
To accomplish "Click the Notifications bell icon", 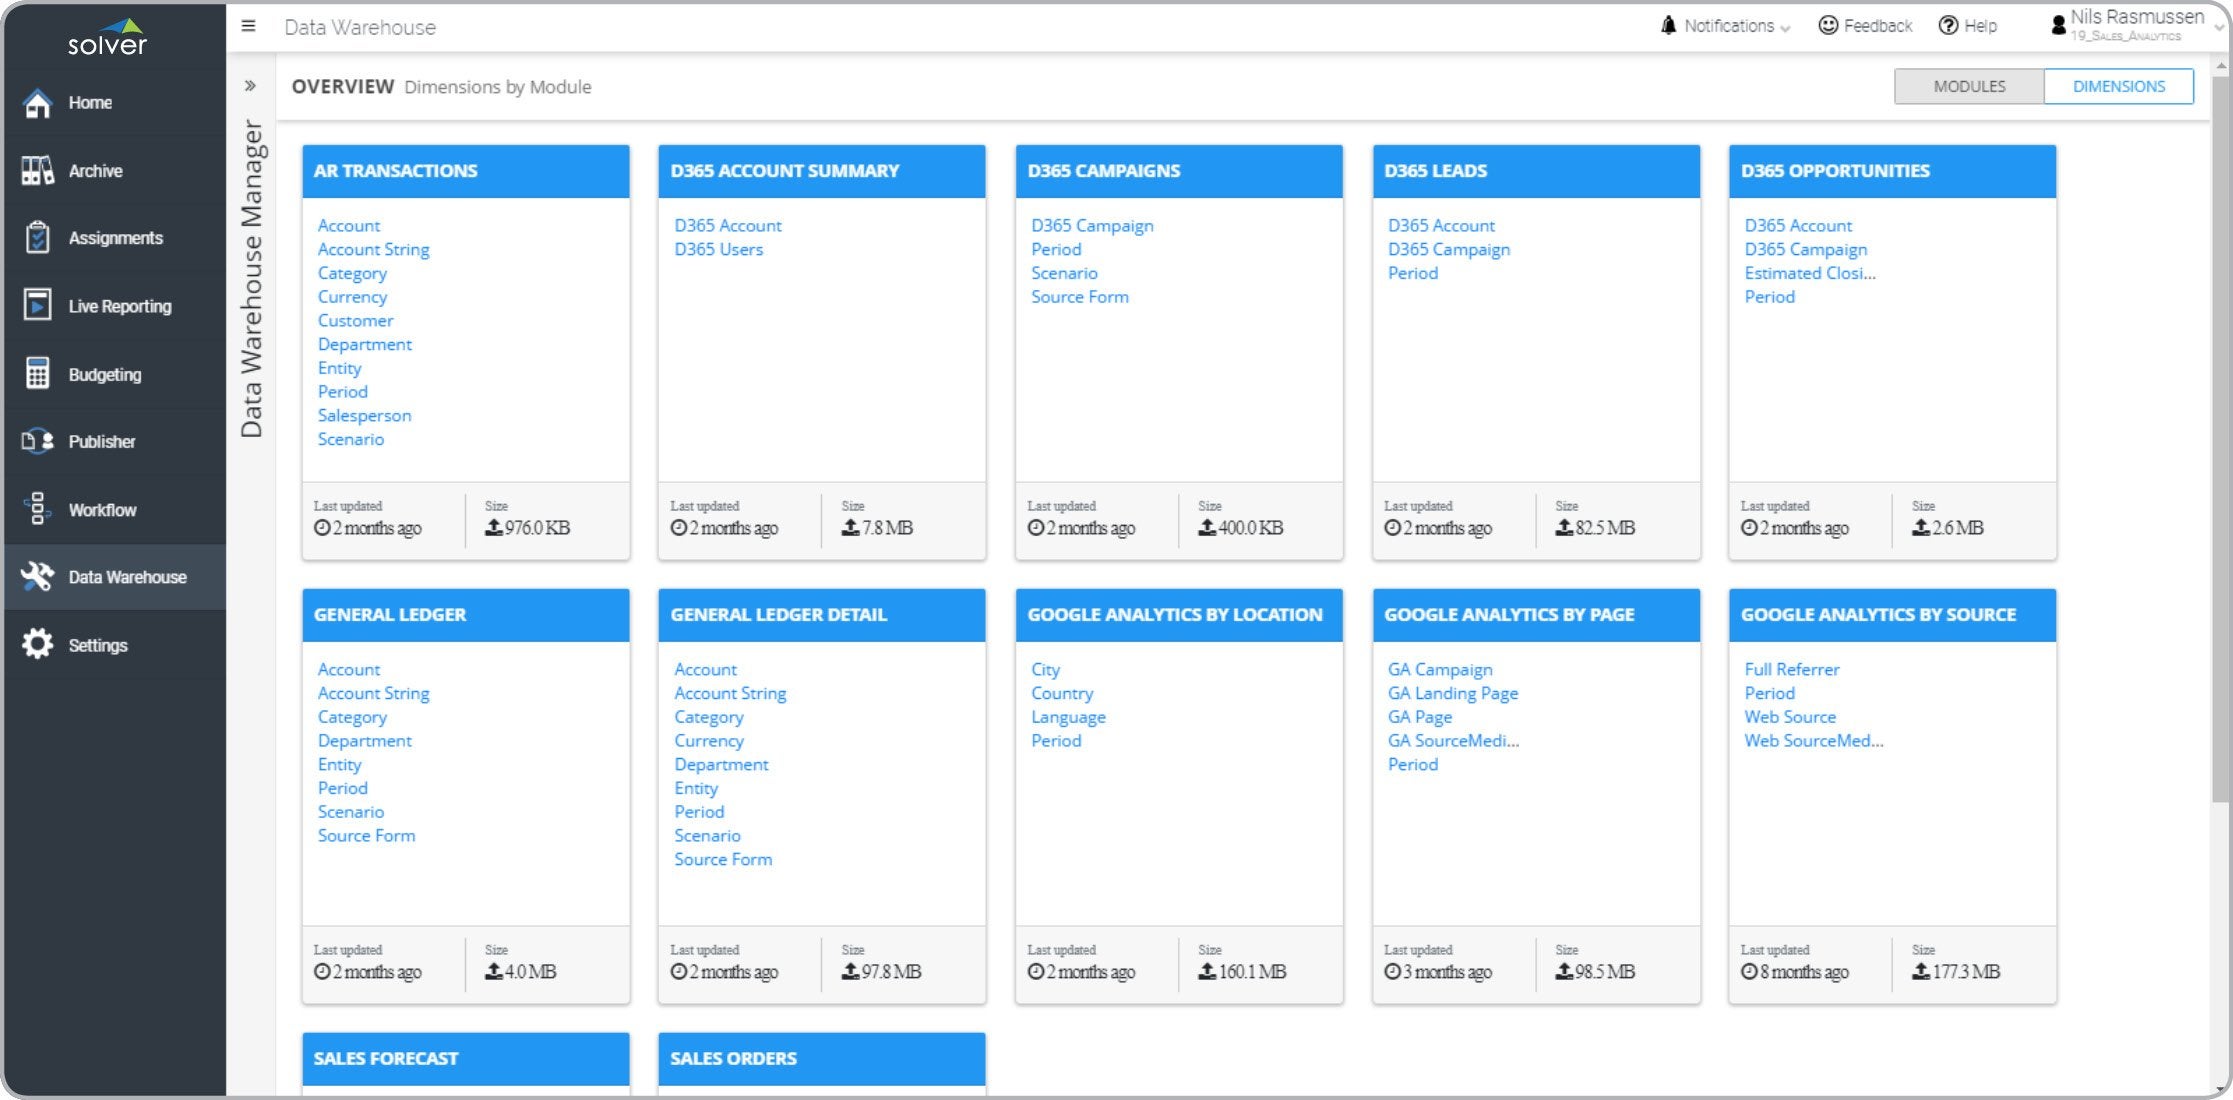I will 1668,26.
